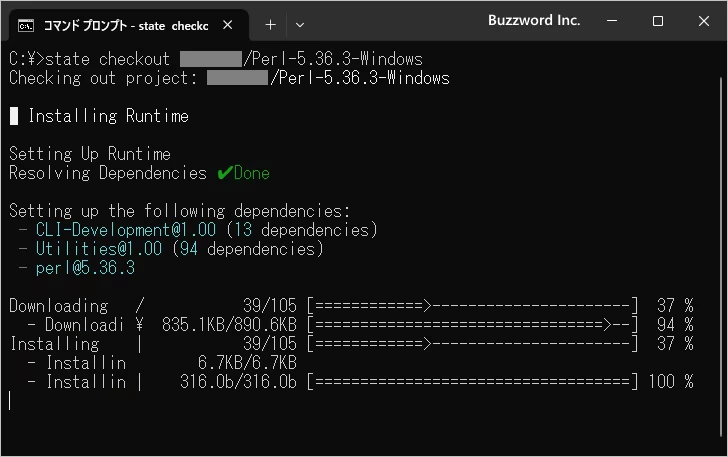The height and width of the screenshot is (457, 728).
Task: Click 'Buzzword Inc.' title text
Action: [x=534, y=20]
